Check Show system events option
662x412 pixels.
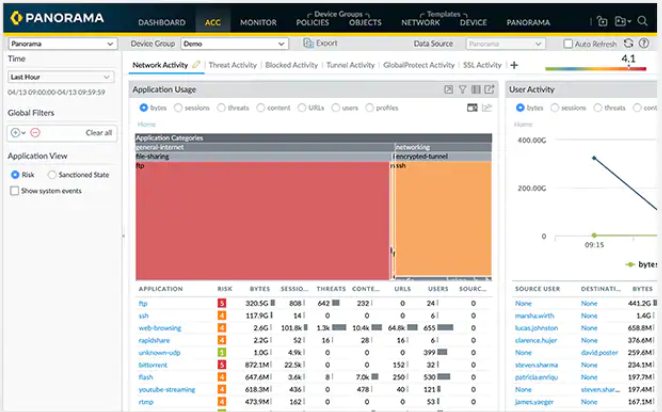[15, 190]
